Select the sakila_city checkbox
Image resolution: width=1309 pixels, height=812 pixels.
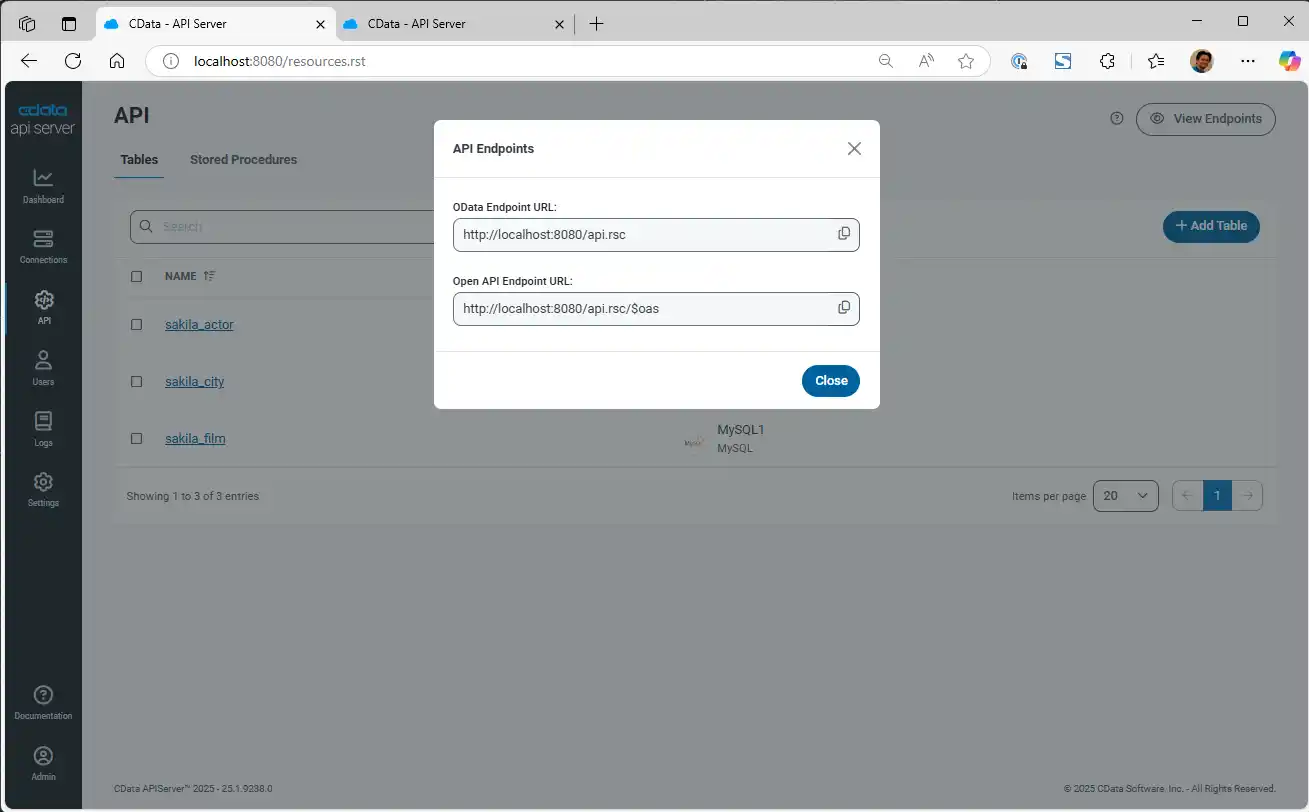click(x=137, y=381)
